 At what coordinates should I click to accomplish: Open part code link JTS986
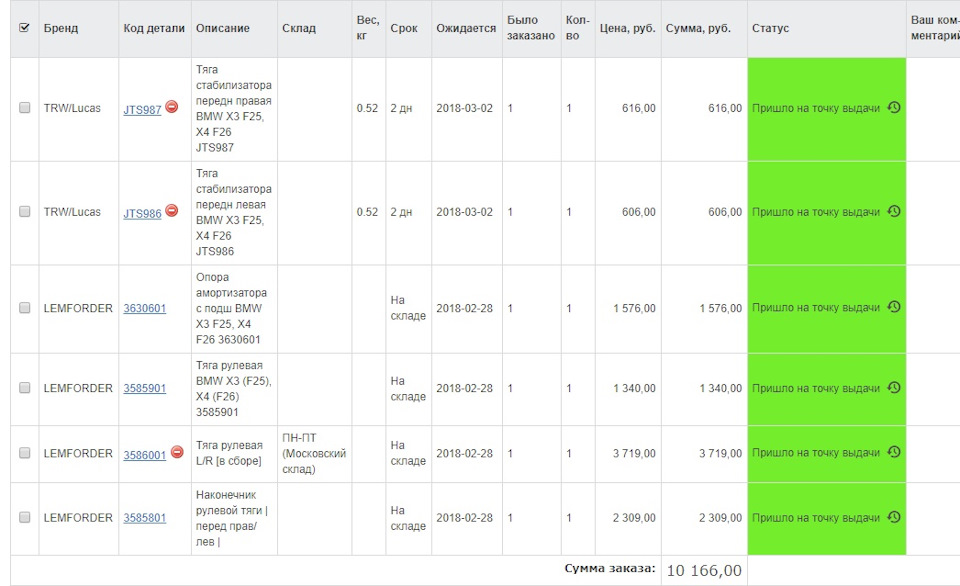(x=142, y=214)
